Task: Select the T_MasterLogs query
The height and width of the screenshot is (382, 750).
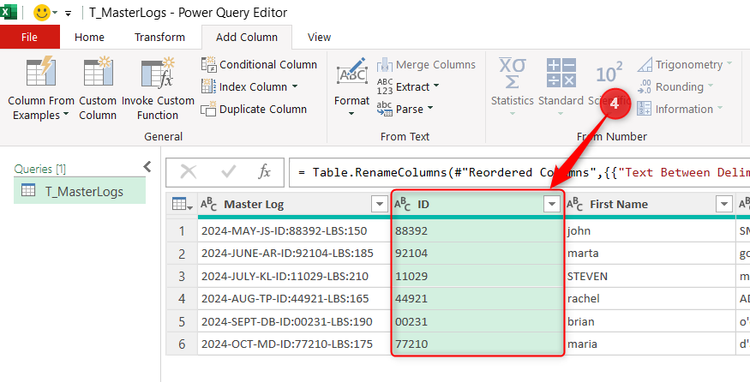Action: coord(79,191)
